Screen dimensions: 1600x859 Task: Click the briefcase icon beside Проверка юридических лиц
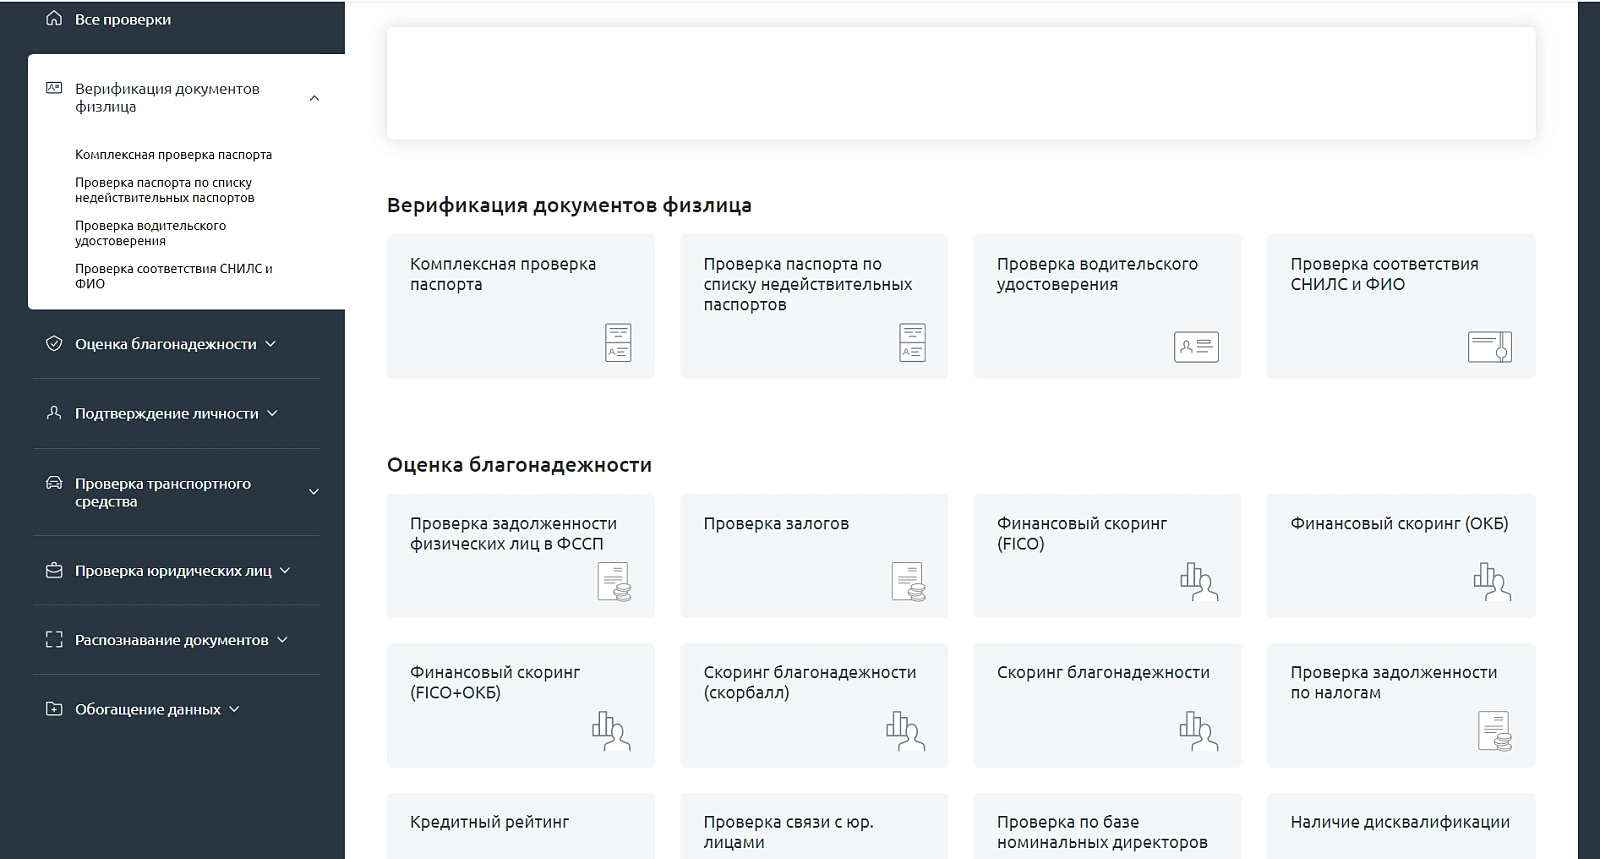[54, 571]
